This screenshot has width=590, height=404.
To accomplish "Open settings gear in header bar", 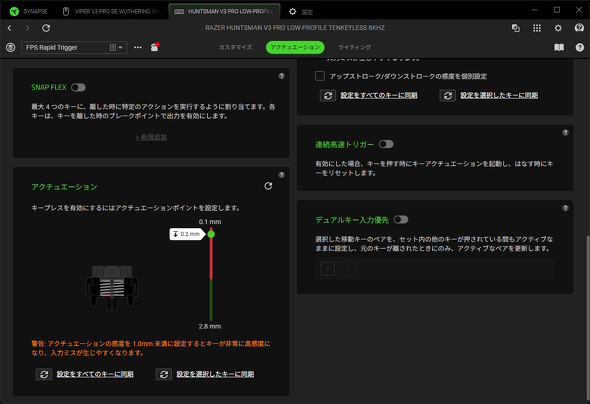I will 558,28.
